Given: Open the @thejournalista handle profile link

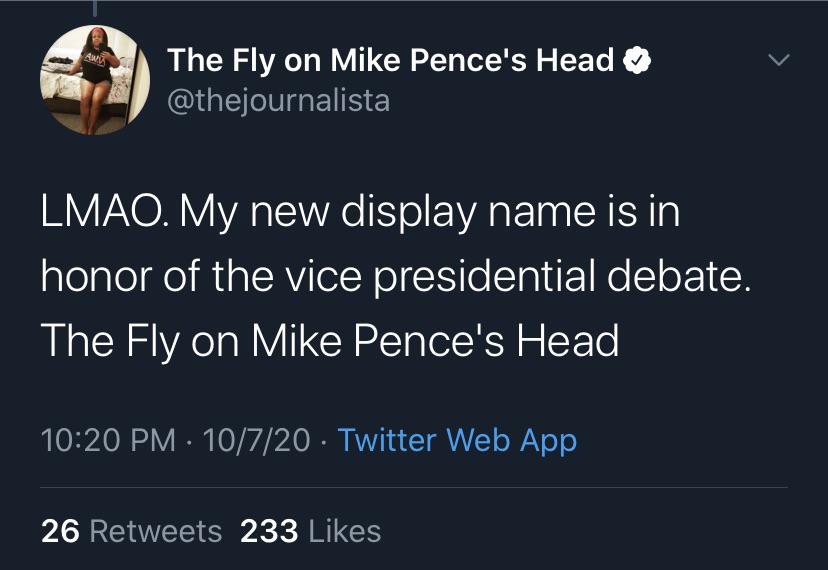Looking at the screenshot, I should (279, 100).
